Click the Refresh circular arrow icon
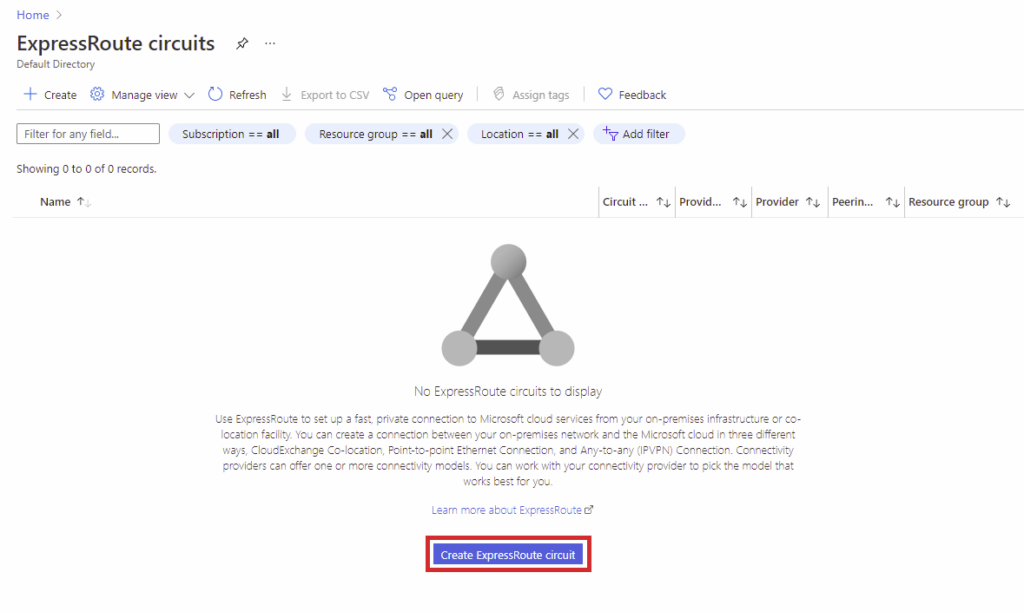This screenshot has height=612, width=1024. pos(215,94)
